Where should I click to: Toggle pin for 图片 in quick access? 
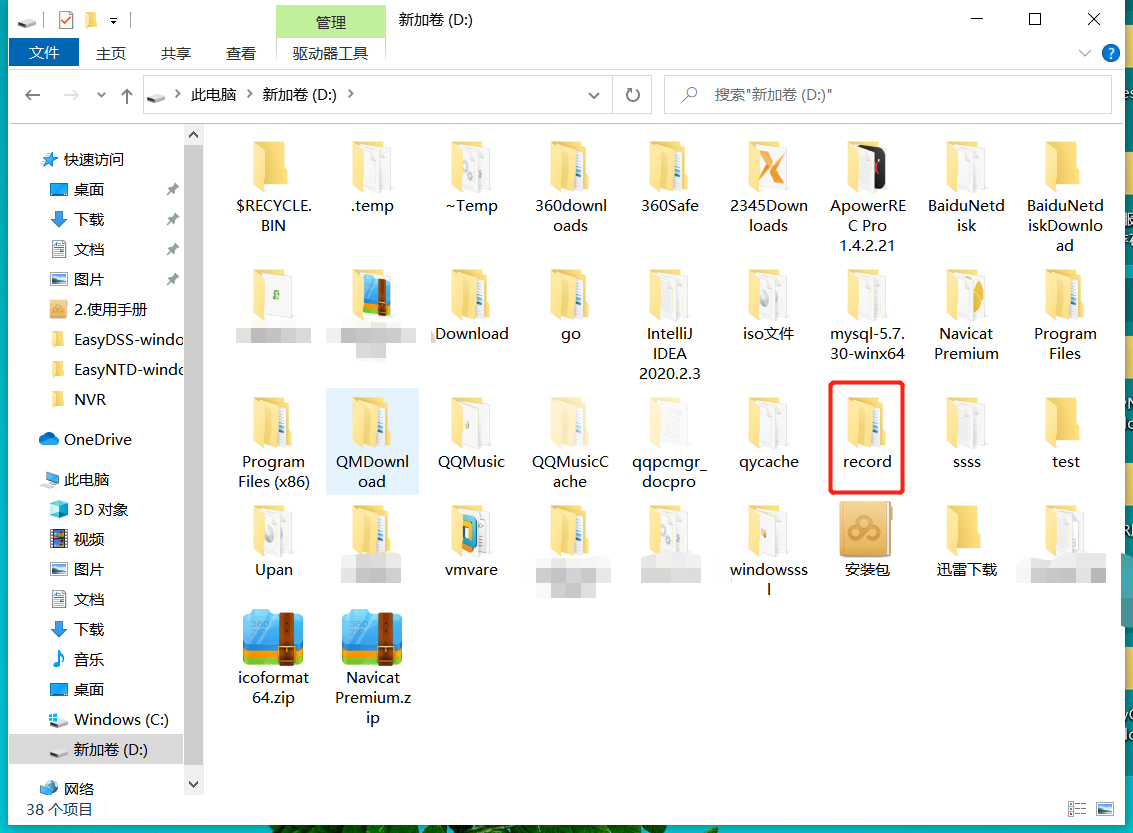[172, 280]
